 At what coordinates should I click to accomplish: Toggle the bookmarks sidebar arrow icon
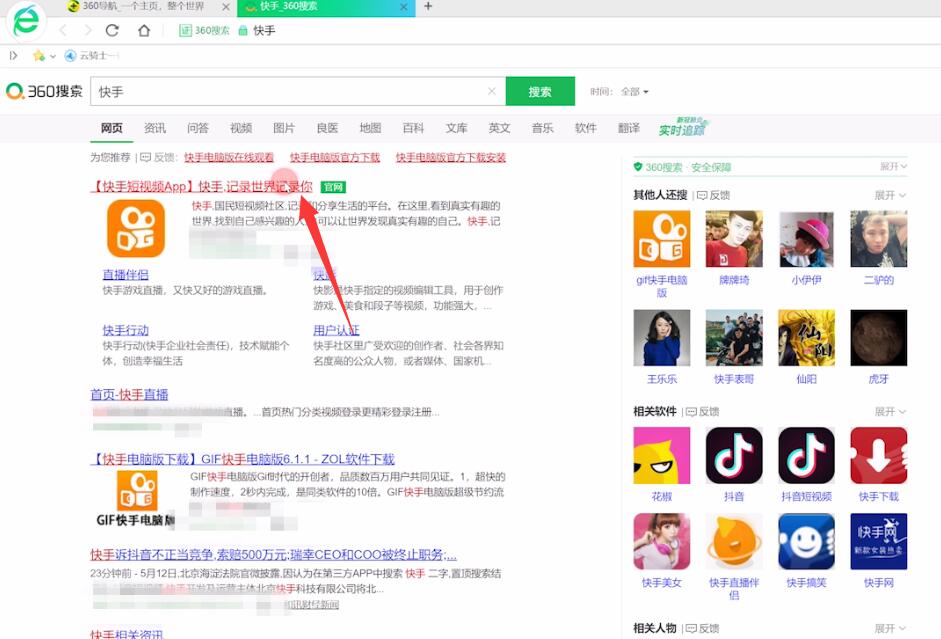[13, 56]
